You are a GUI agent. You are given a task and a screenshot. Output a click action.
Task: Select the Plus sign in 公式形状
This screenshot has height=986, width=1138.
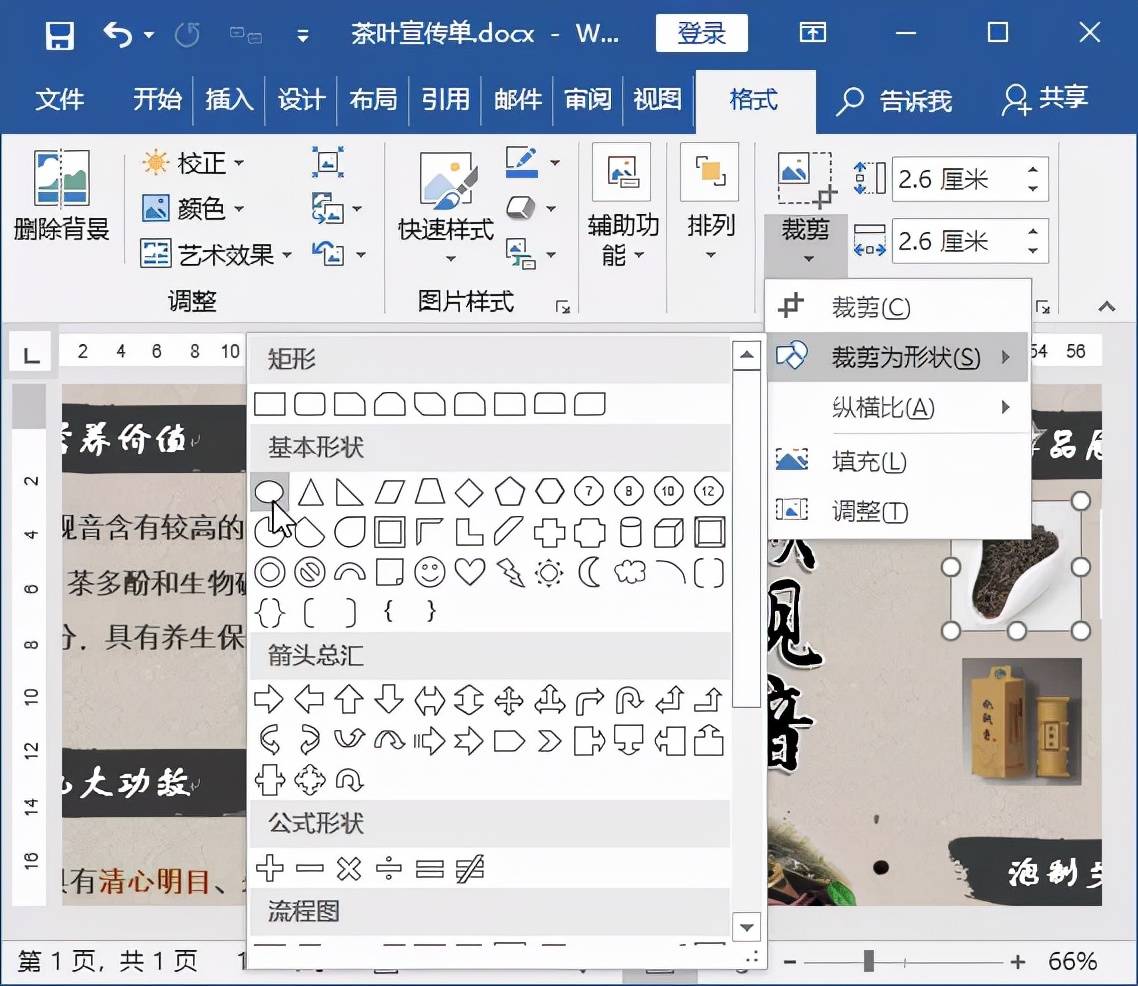(x=269, y=868)
